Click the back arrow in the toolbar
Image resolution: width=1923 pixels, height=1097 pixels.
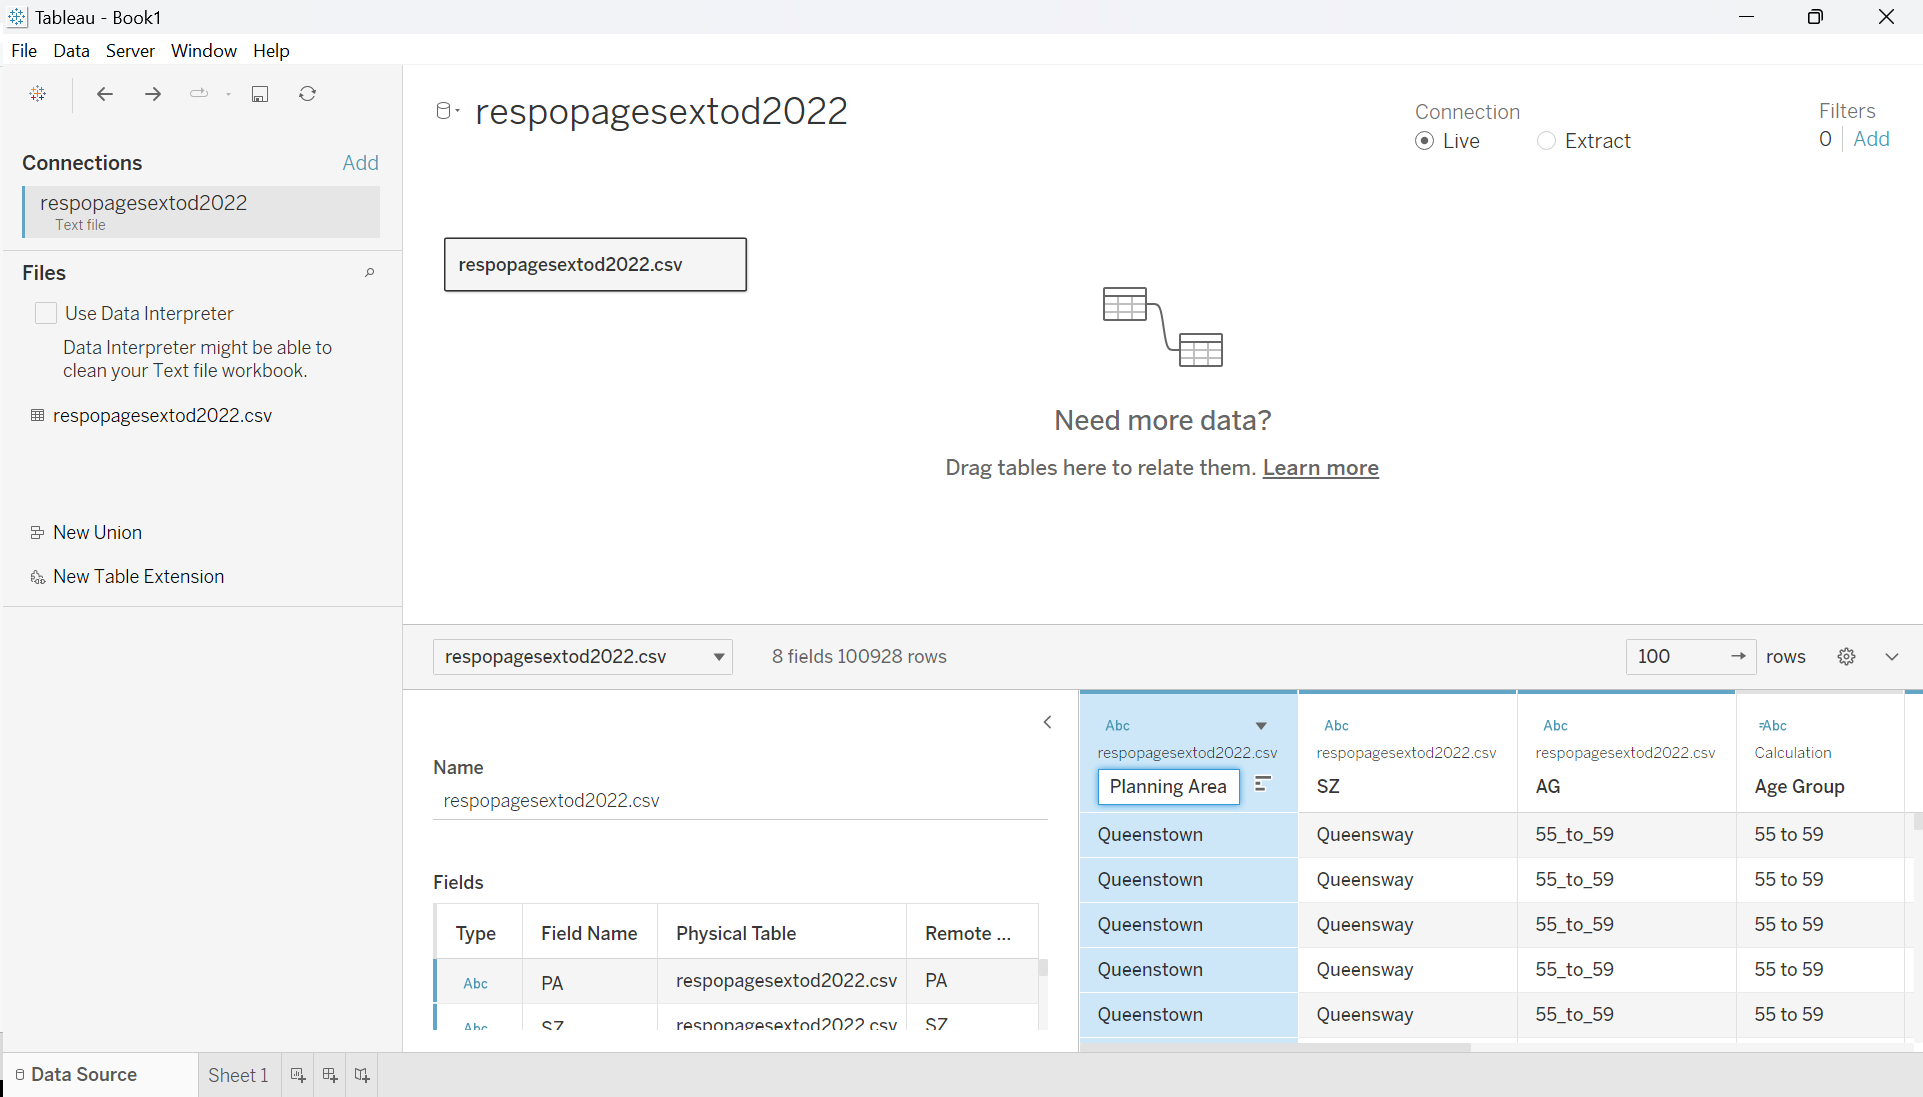[105, 94]
